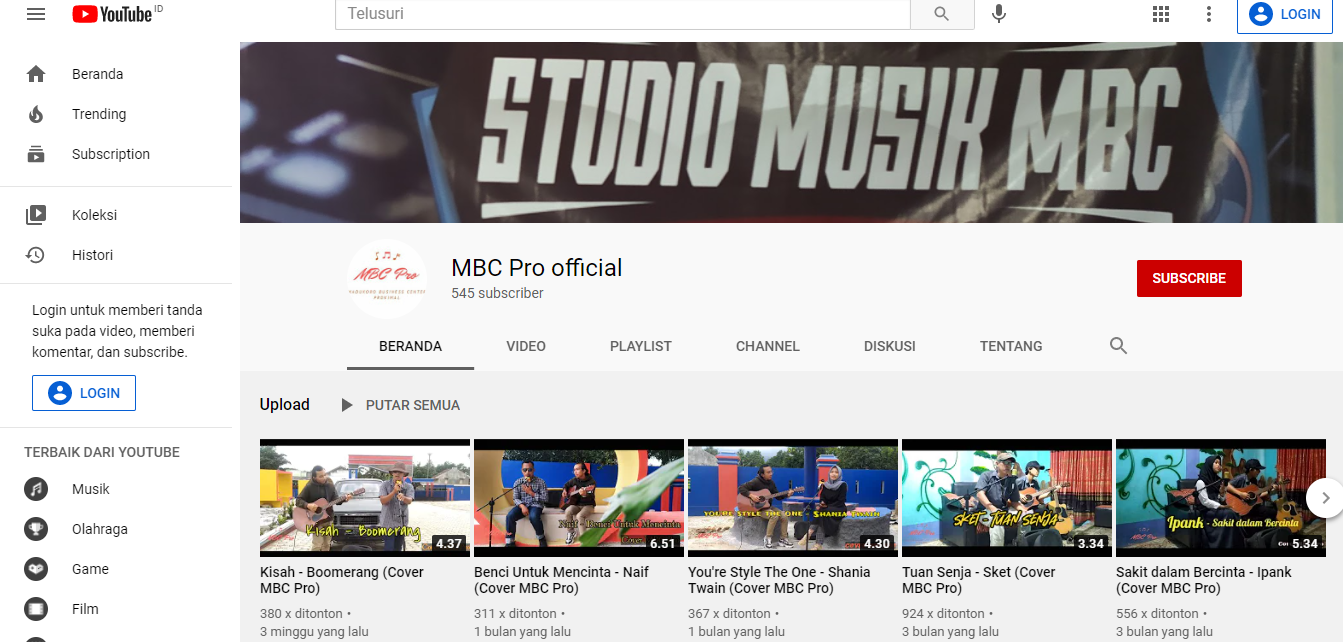Show next videos with right chevron
The image size is (1343, 642).
pyautogui.click(x=1325, y=497)
